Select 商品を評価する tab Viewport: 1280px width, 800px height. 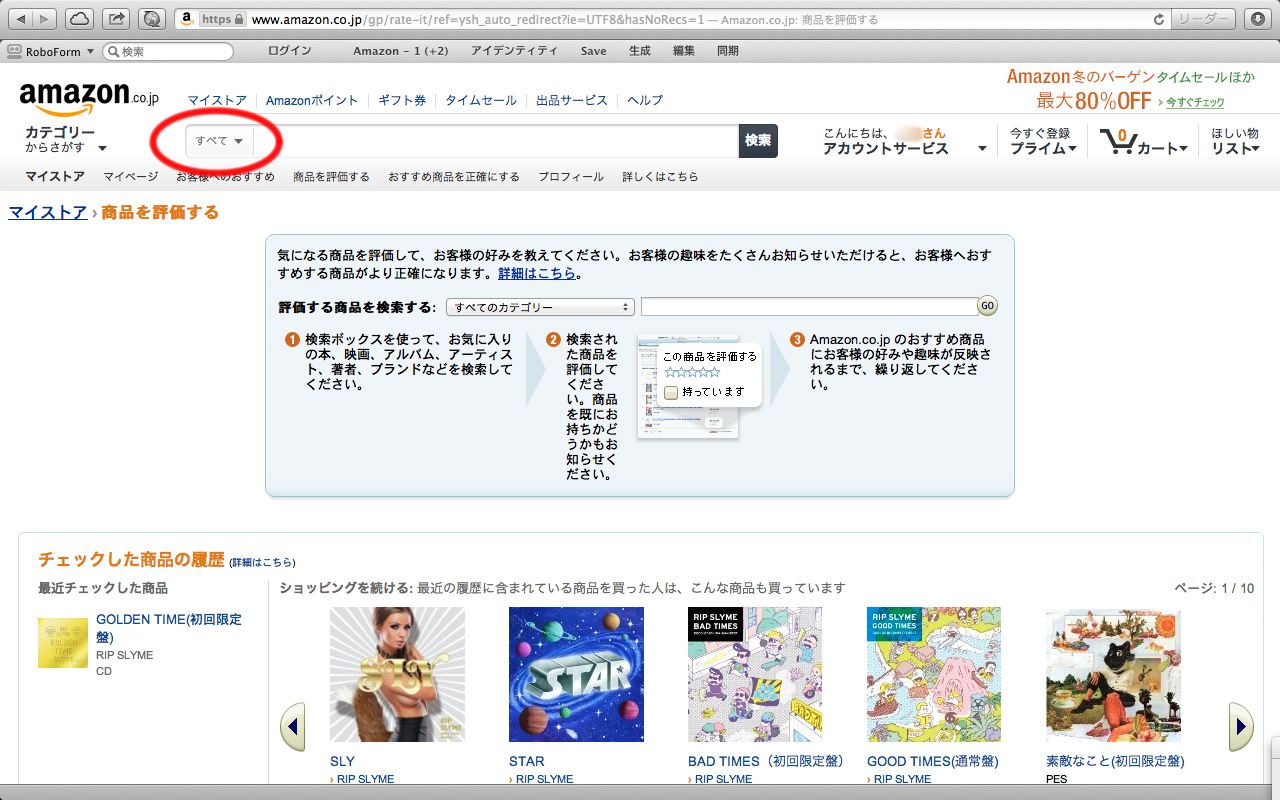coord(331,177)
